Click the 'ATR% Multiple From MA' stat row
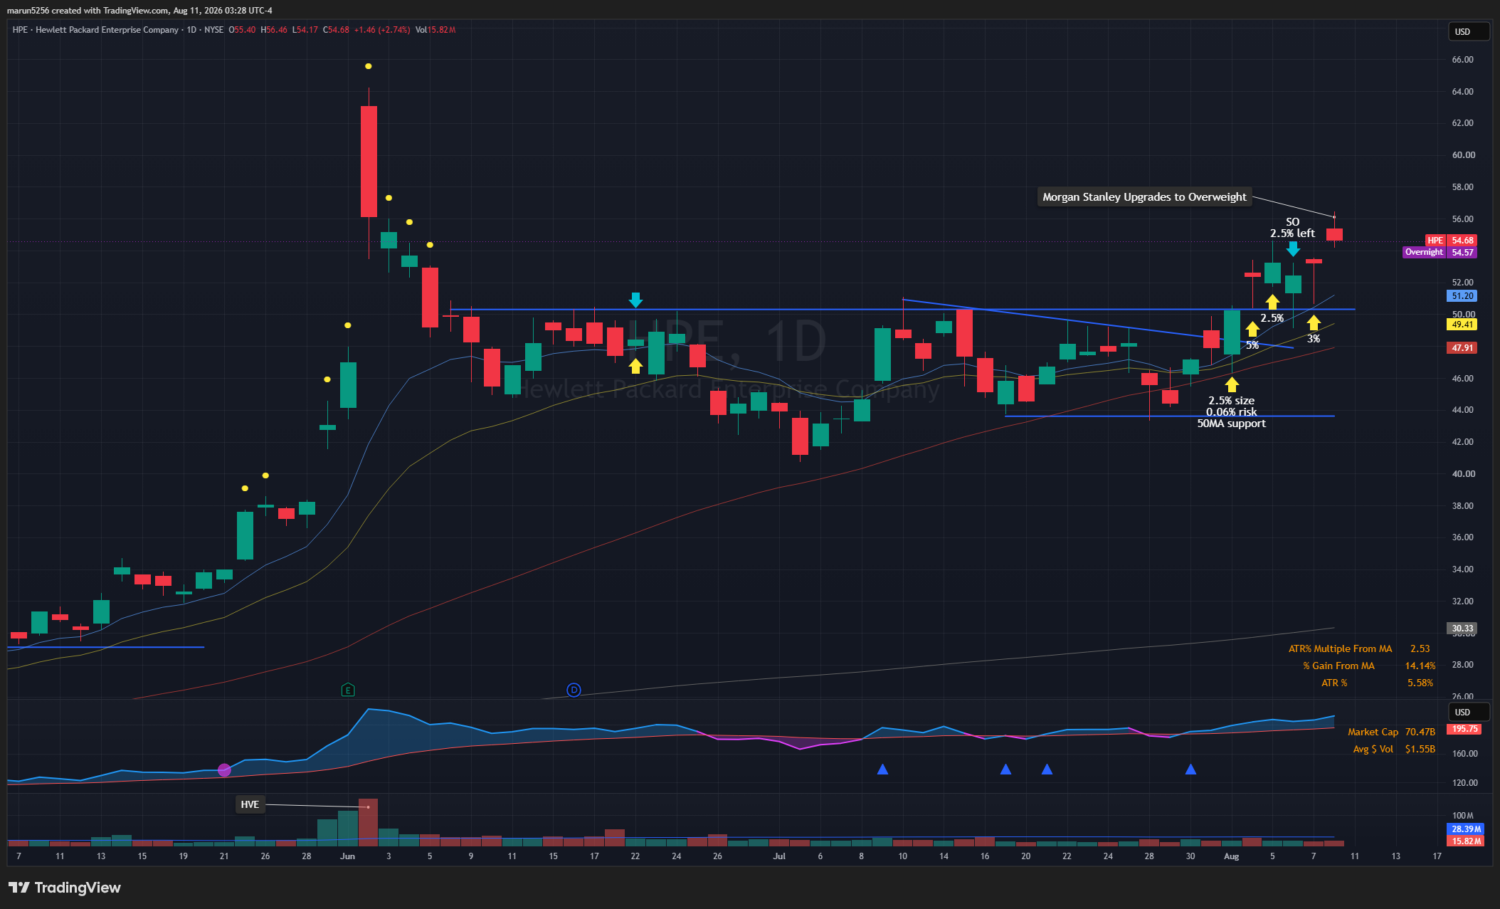The width and height of the screenshot is (1500, 909). (1359, 649)
